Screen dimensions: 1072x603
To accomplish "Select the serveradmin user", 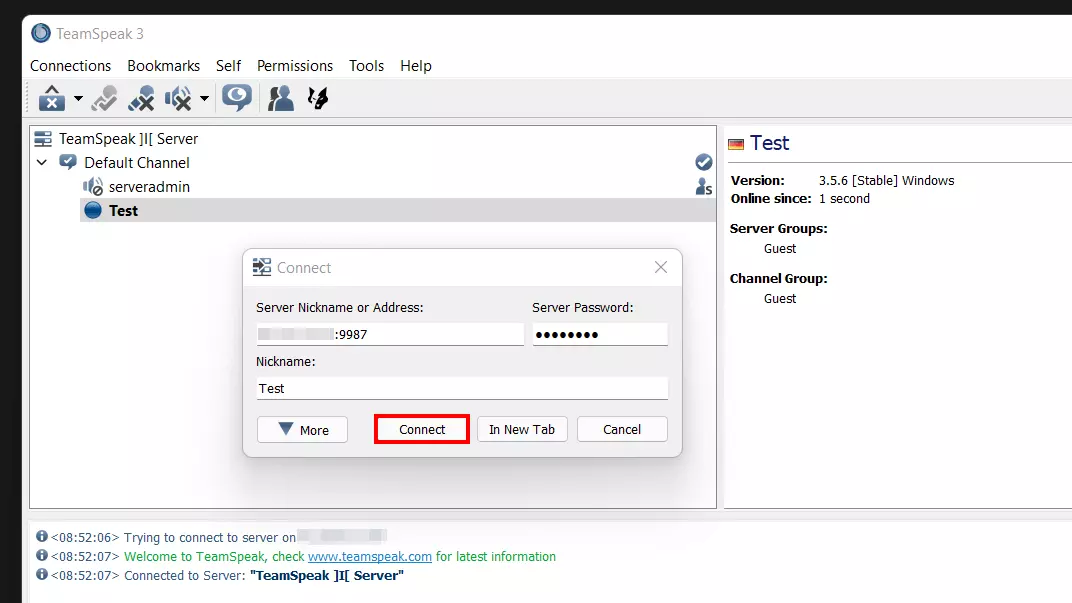I will 149,187.
